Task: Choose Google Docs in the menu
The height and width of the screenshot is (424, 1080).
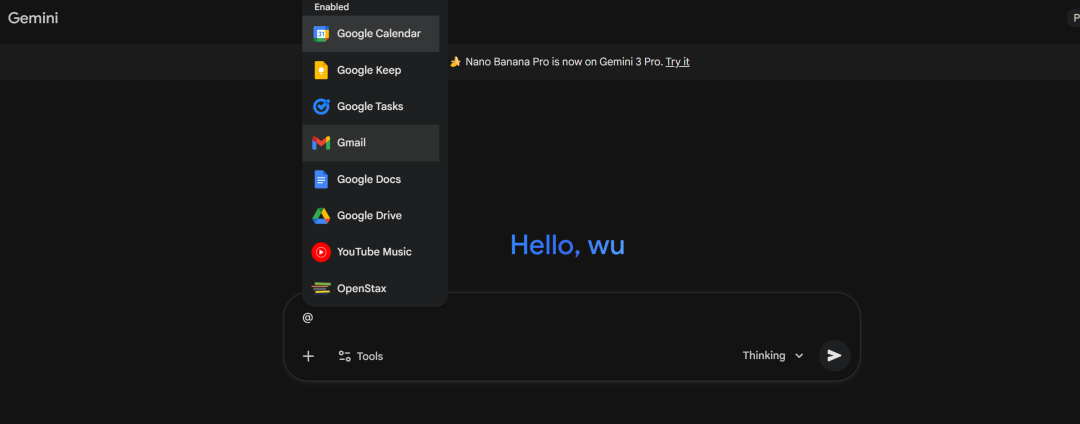Action: (x=371, y=180)
